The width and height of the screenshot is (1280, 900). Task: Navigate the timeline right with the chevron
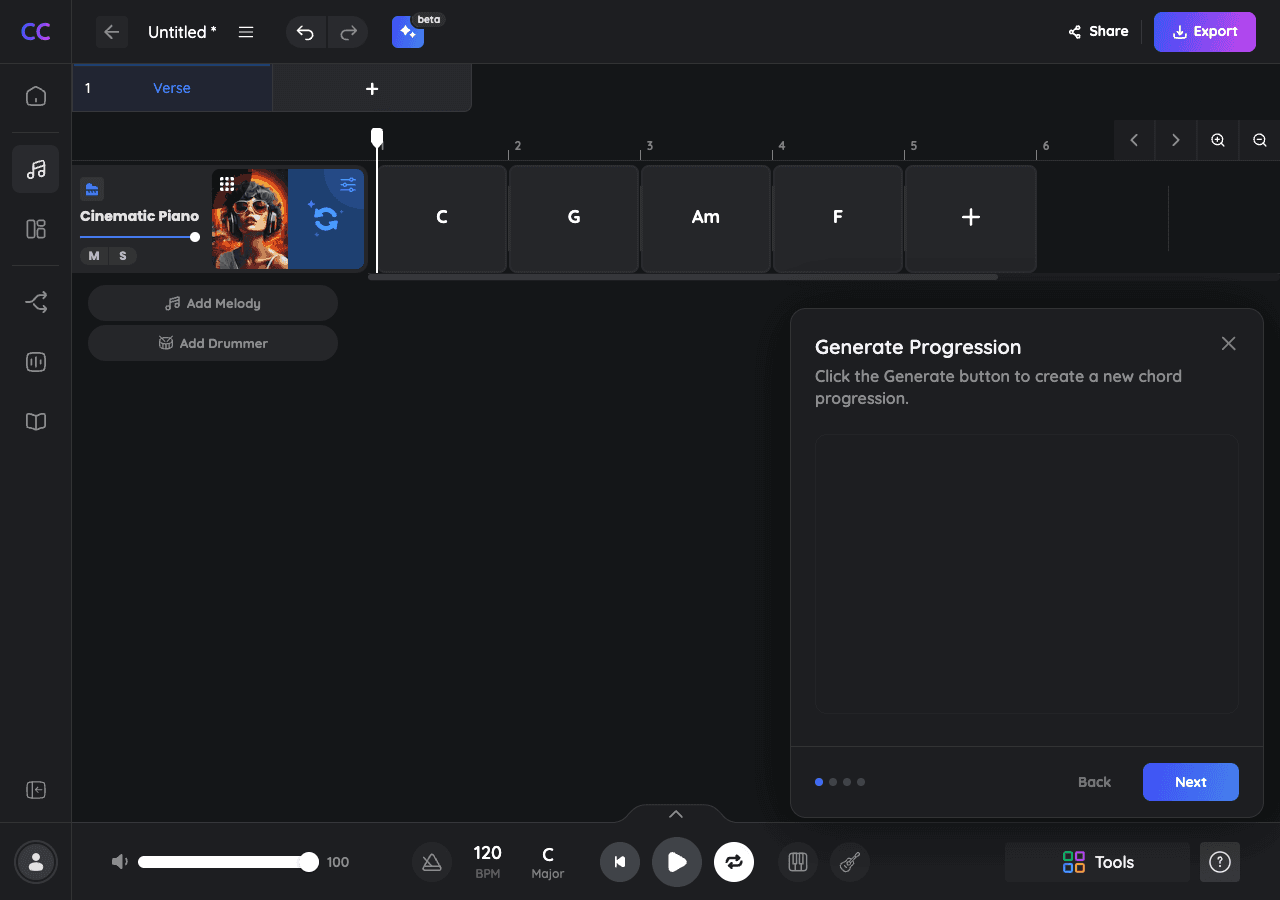[x=1176, y=140]
